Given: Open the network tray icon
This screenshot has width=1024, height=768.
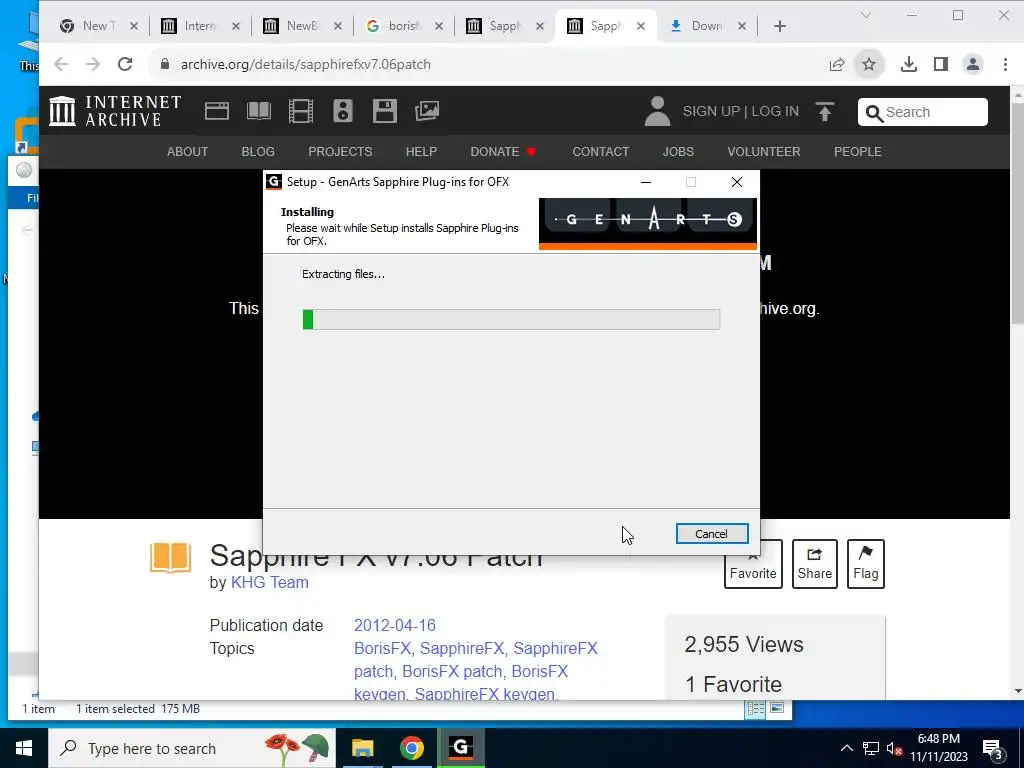Looking at the screenshot, I should tap(870, 748).
